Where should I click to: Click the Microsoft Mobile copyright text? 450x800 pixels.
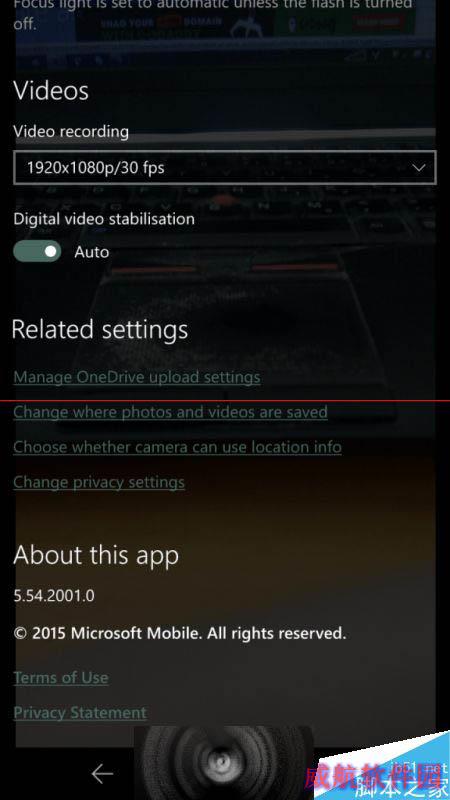(x=180, y=634)
